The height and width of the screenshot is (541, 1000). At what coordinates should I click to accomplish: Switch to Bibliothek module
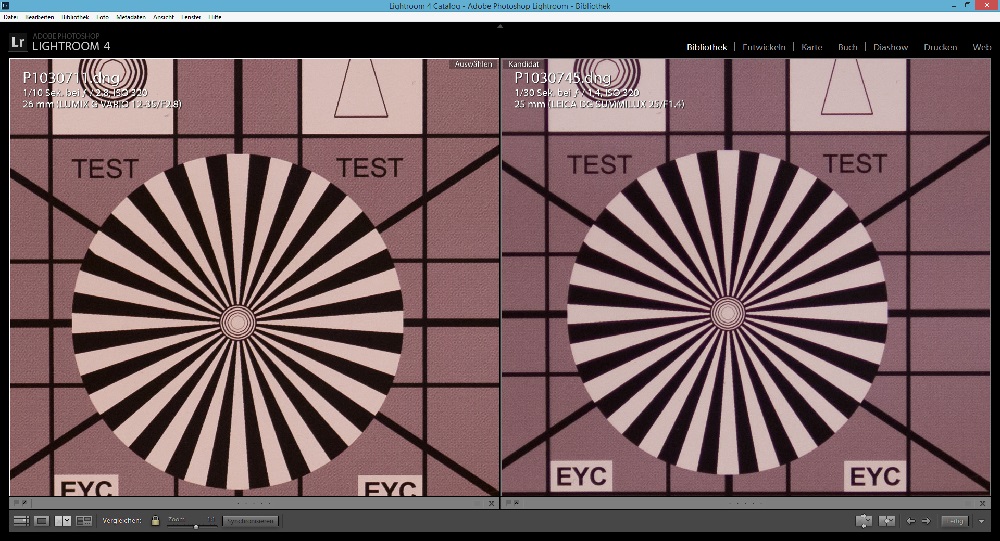(x=707, y=47)
